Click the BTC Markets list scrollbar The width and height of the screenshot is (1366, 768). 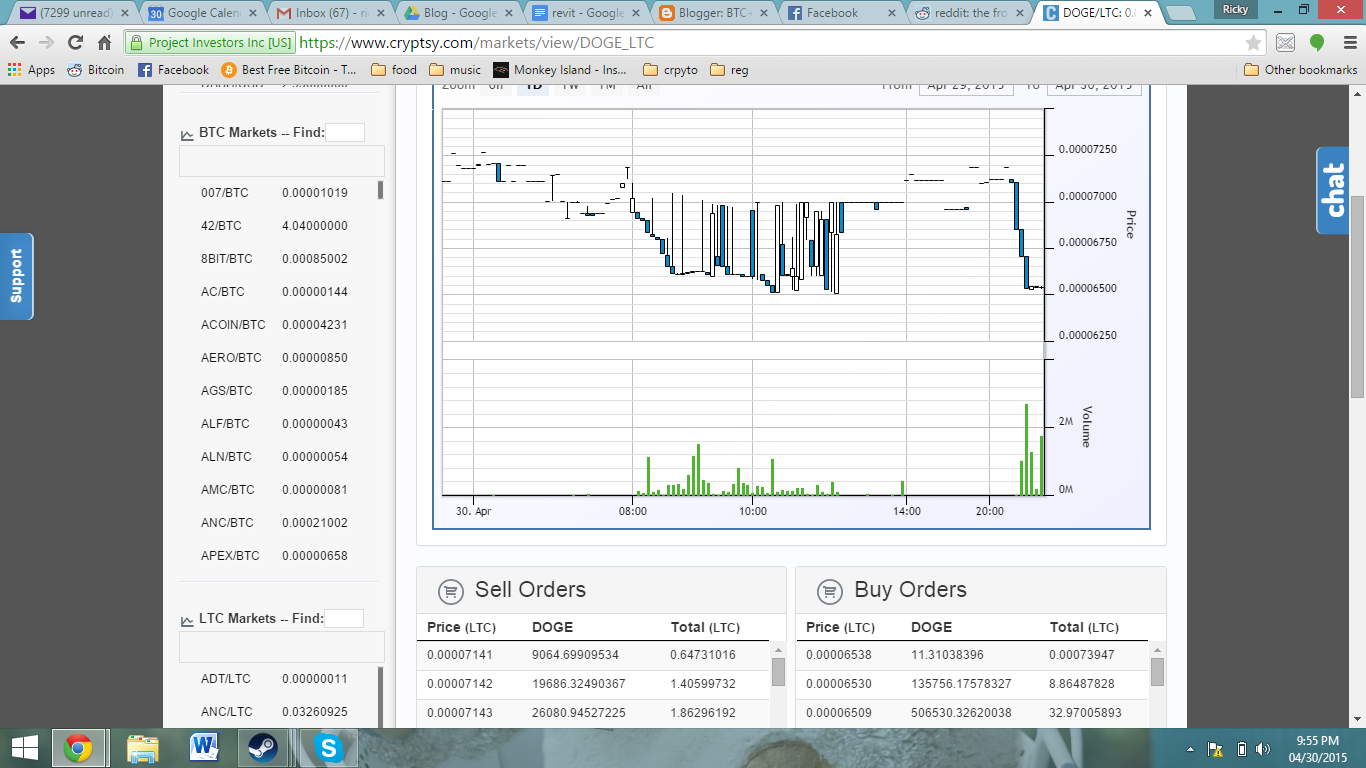(x=380, y=190)
